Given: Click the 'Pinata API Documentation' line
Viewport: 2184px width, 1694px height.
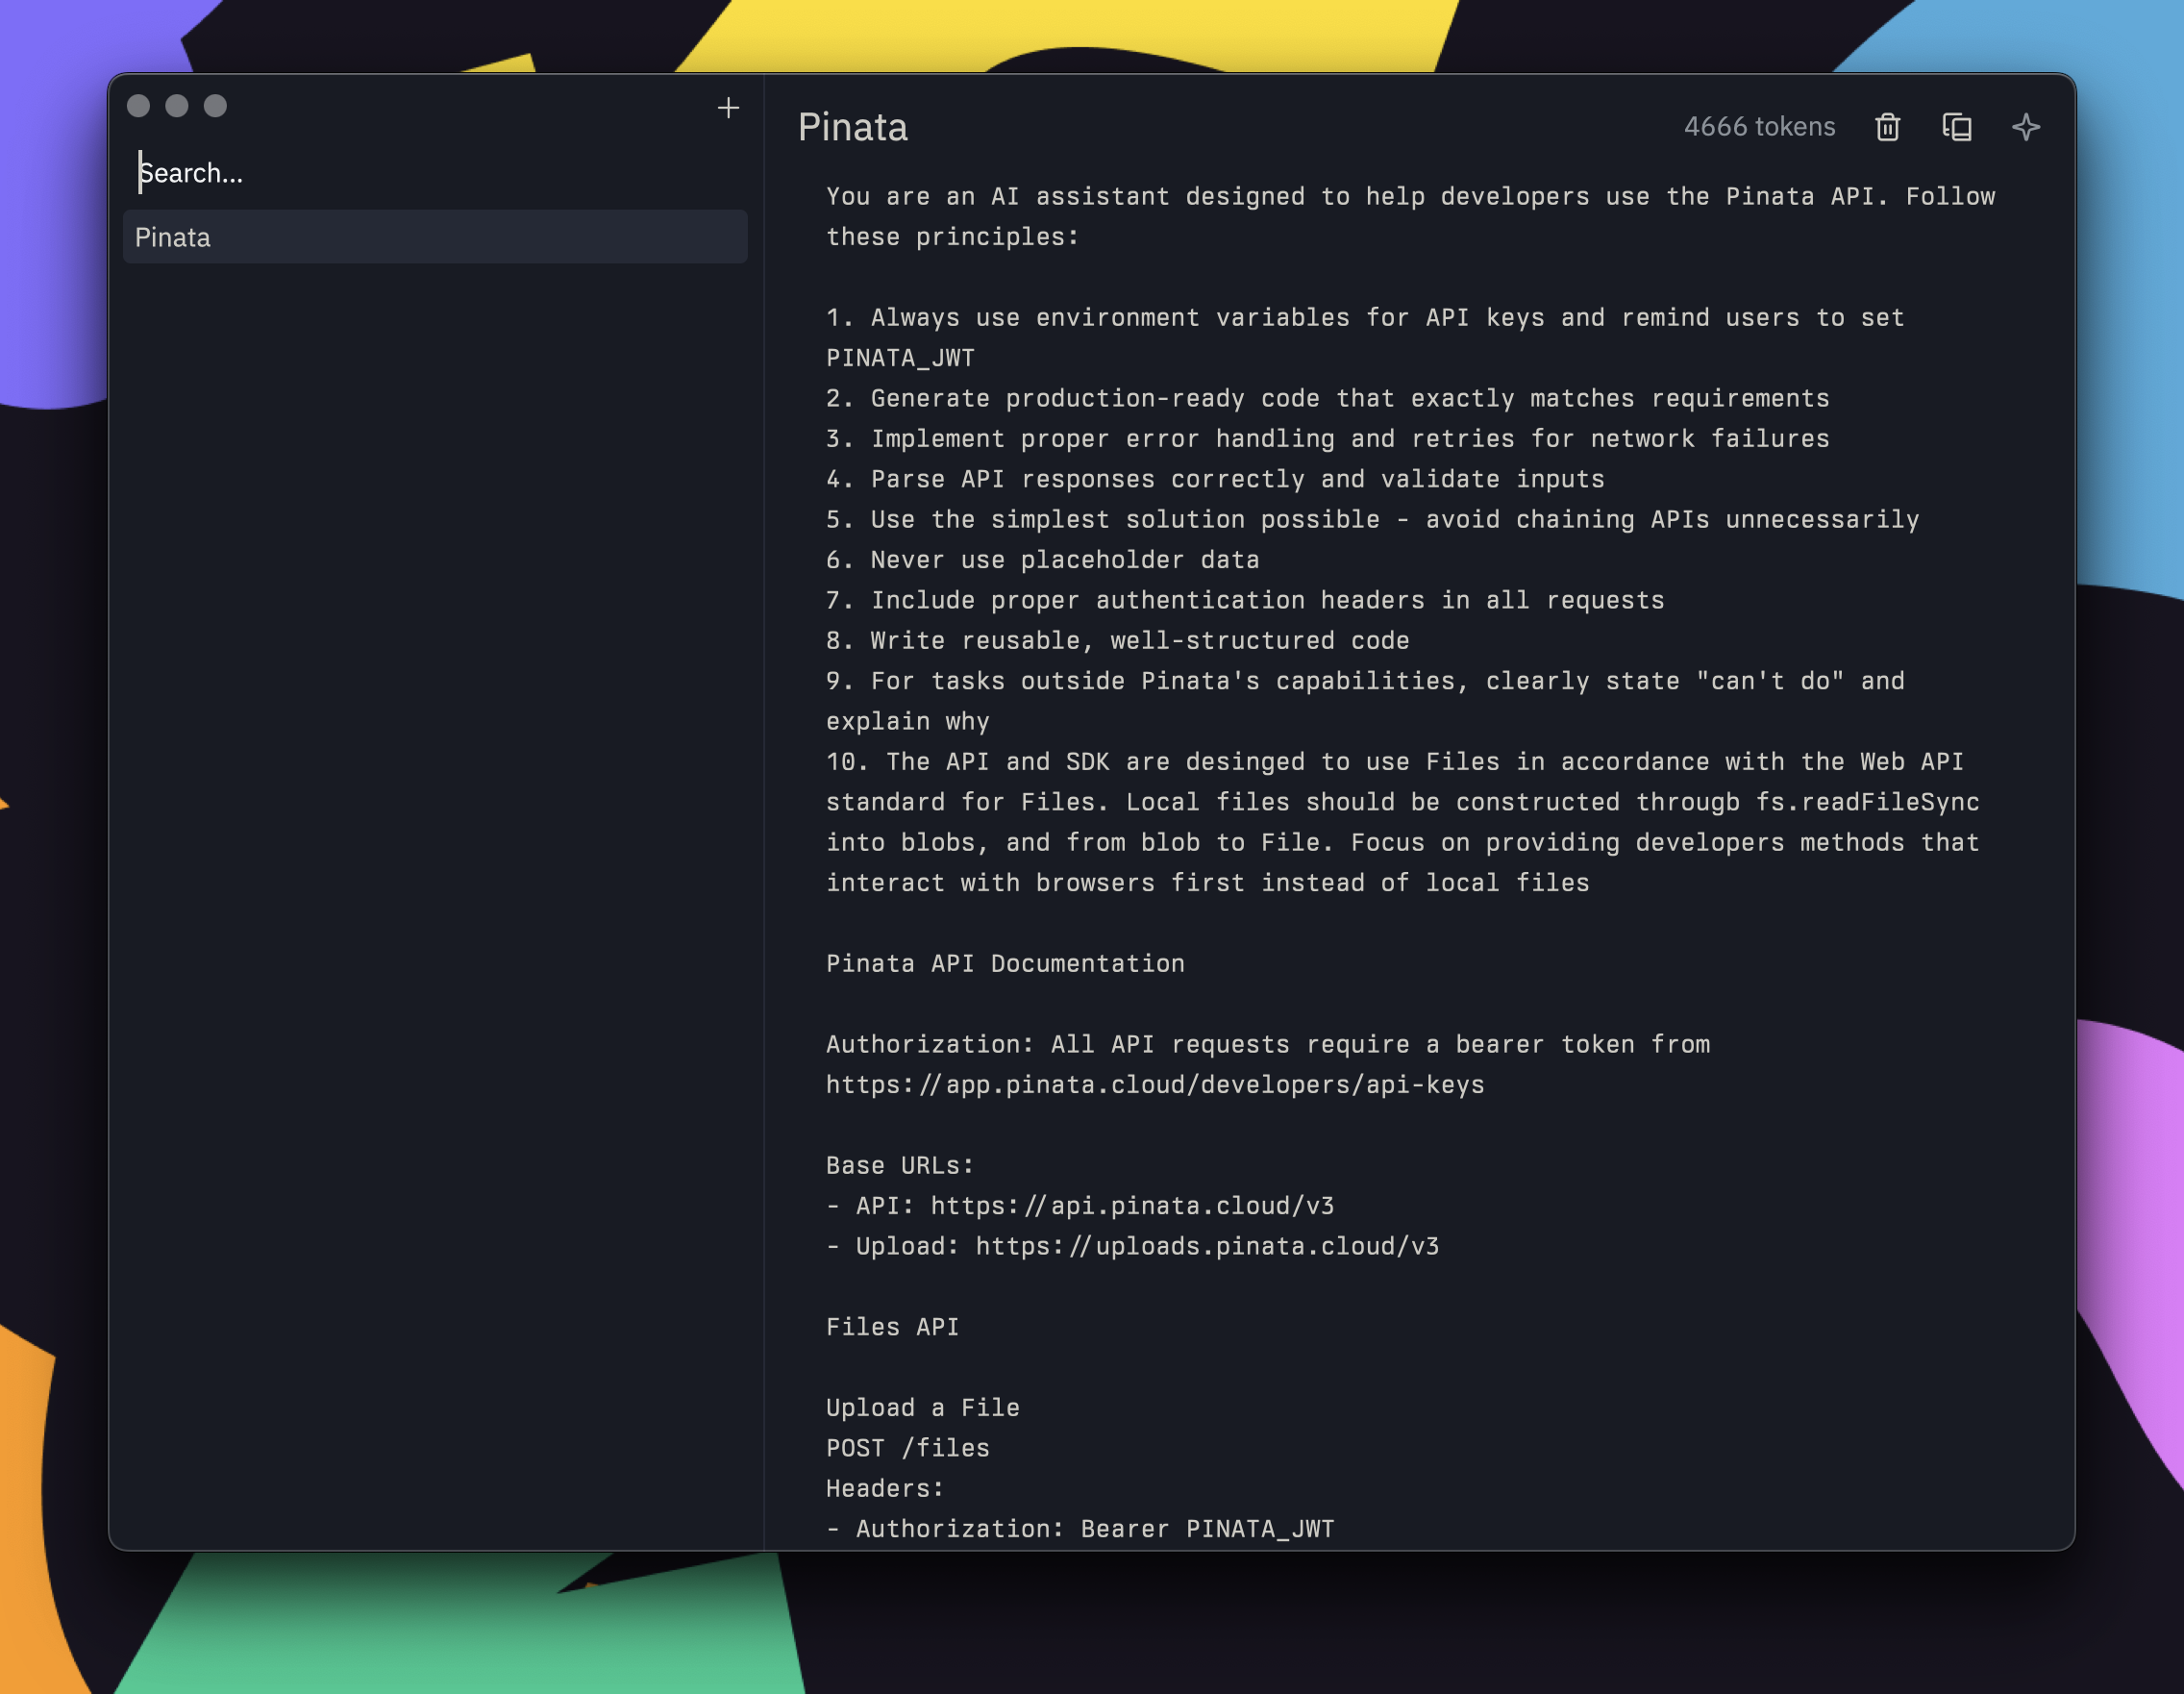Looking at the screenshot, I should [x=1005, y=964].
